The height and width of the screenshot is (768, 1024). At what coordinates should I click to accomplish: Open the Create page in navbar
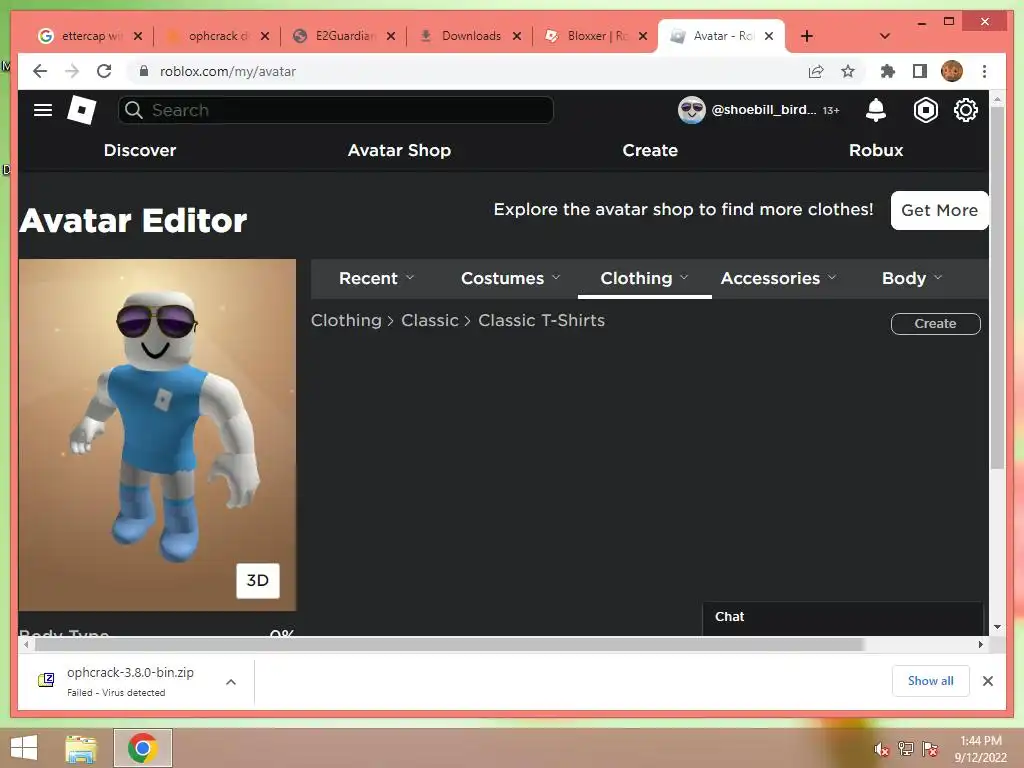pyautogui.click(x=650, y=150)
